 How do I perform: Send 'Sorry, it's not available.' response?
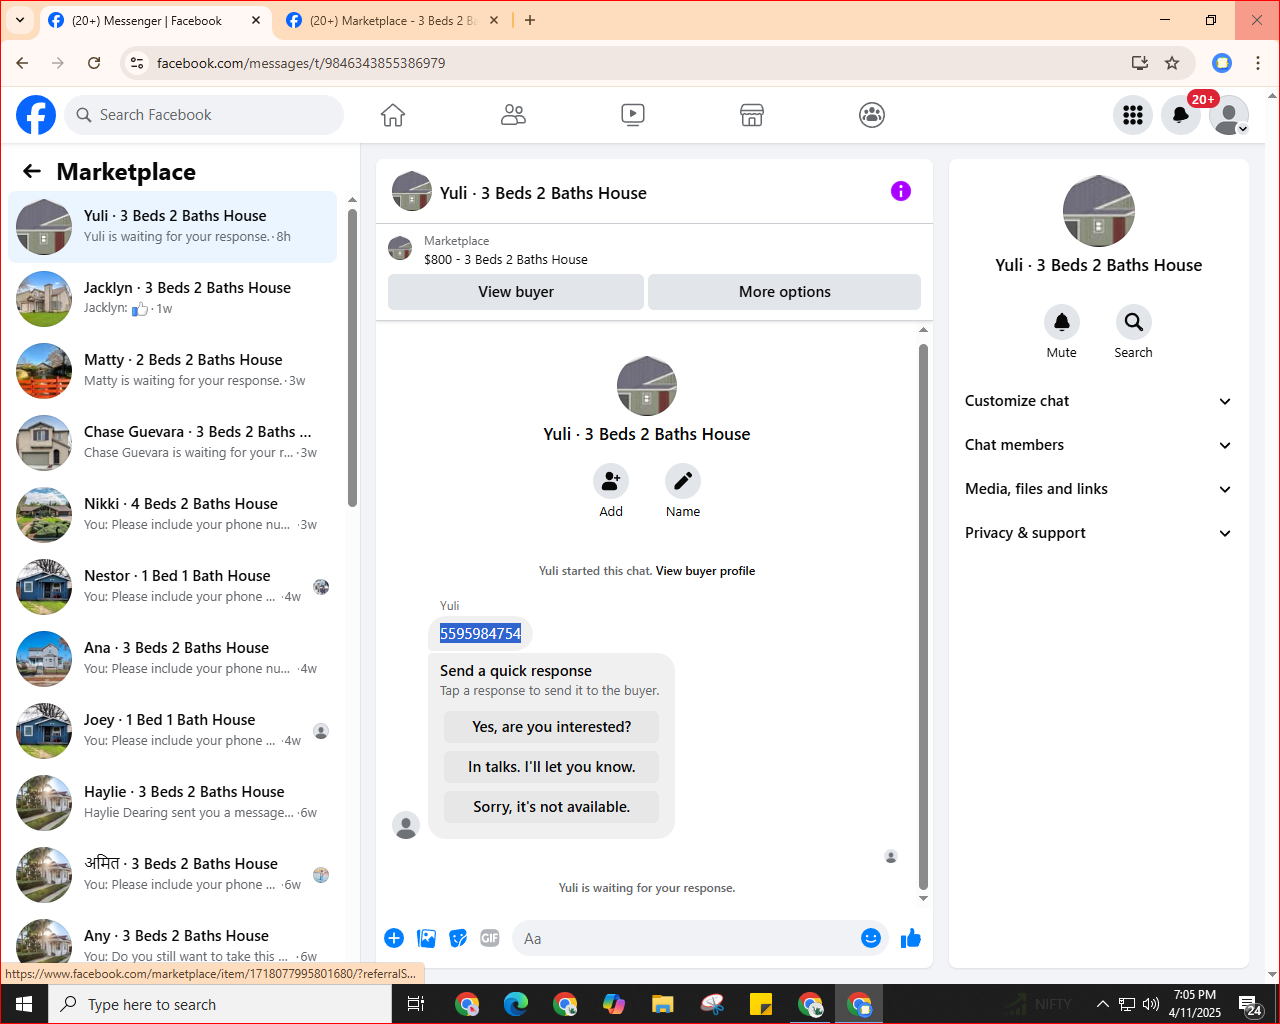pyautogui.click(x=552, y=807)
